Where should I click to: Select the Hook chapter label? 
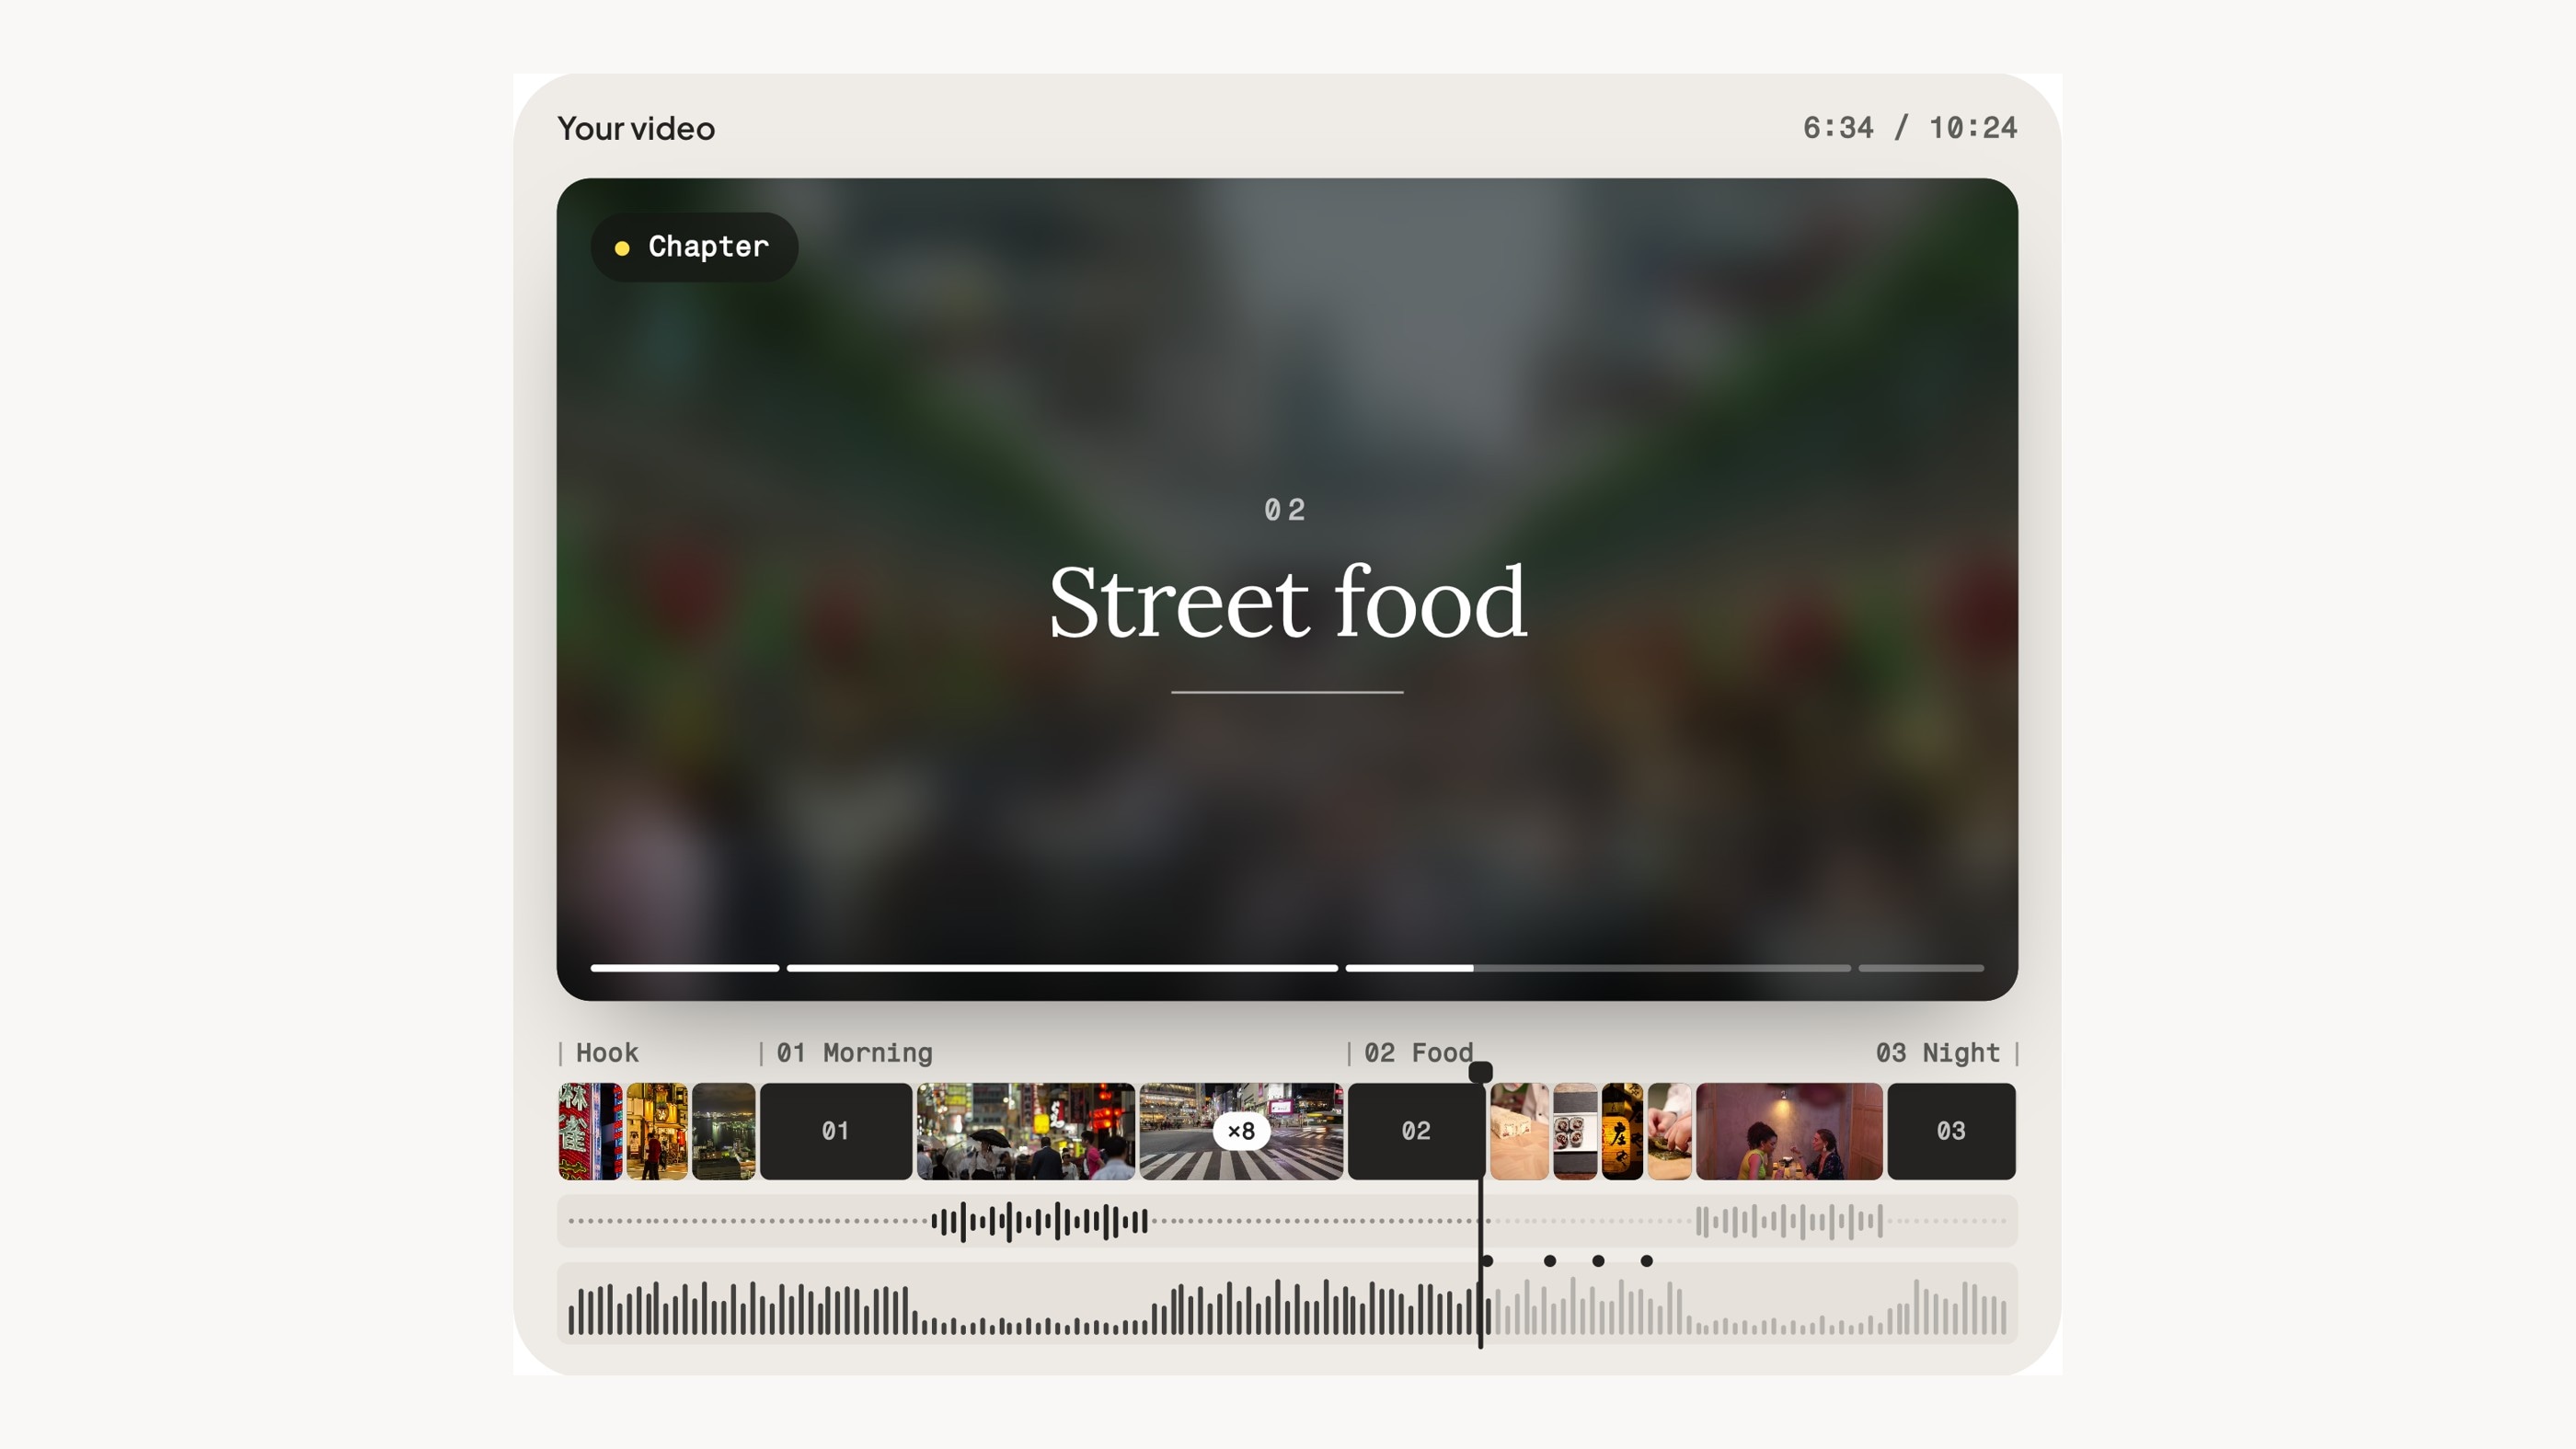pyautogui.click(x=606, y=1052)
